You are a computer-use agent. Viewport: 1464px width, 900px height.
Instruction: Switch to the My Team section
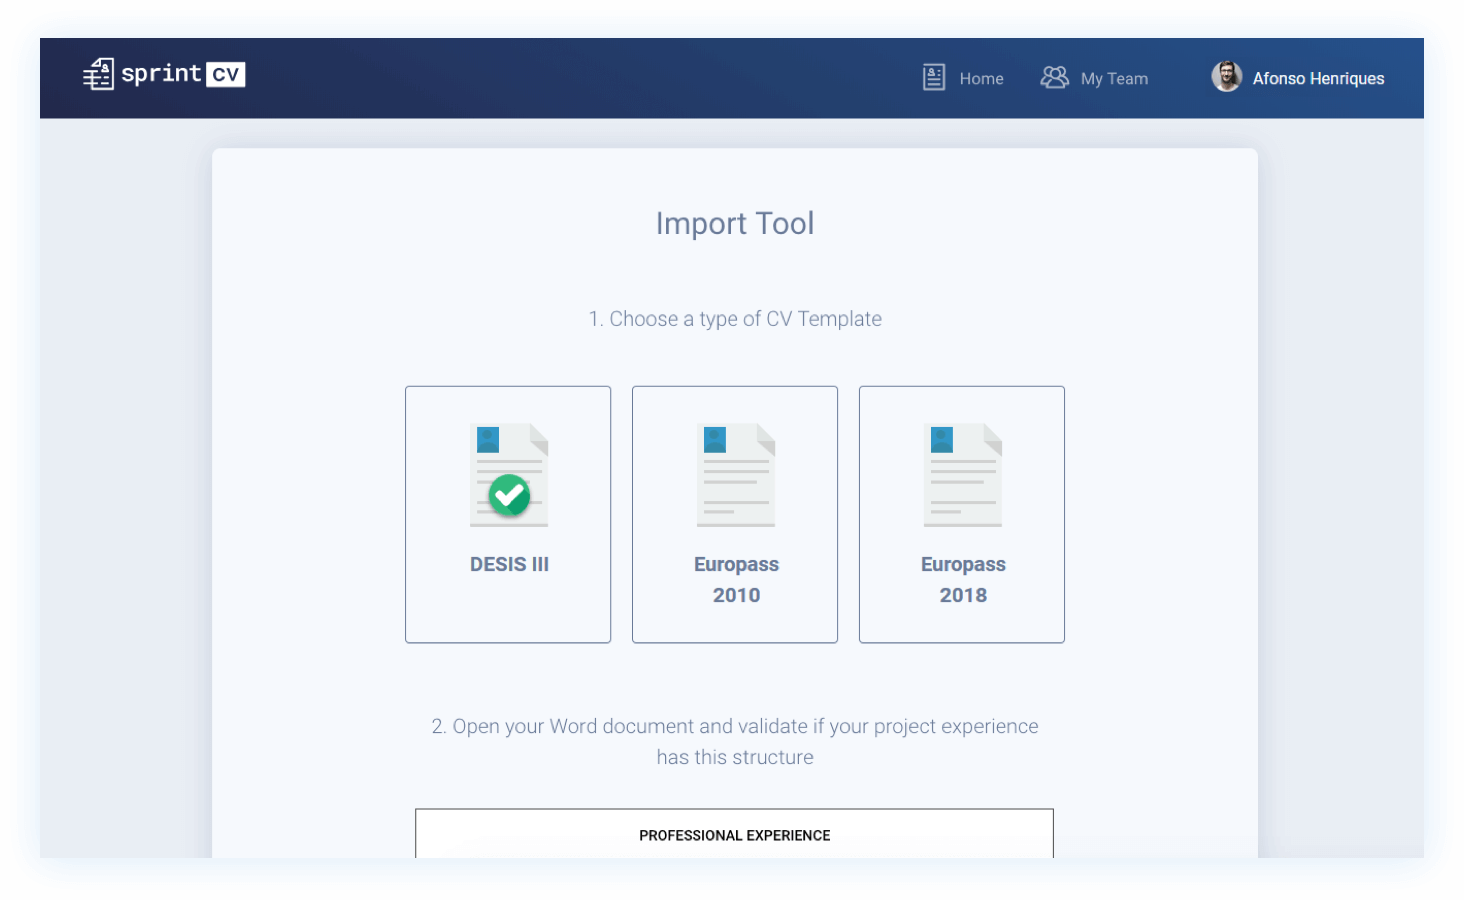tap(1114, 78)
